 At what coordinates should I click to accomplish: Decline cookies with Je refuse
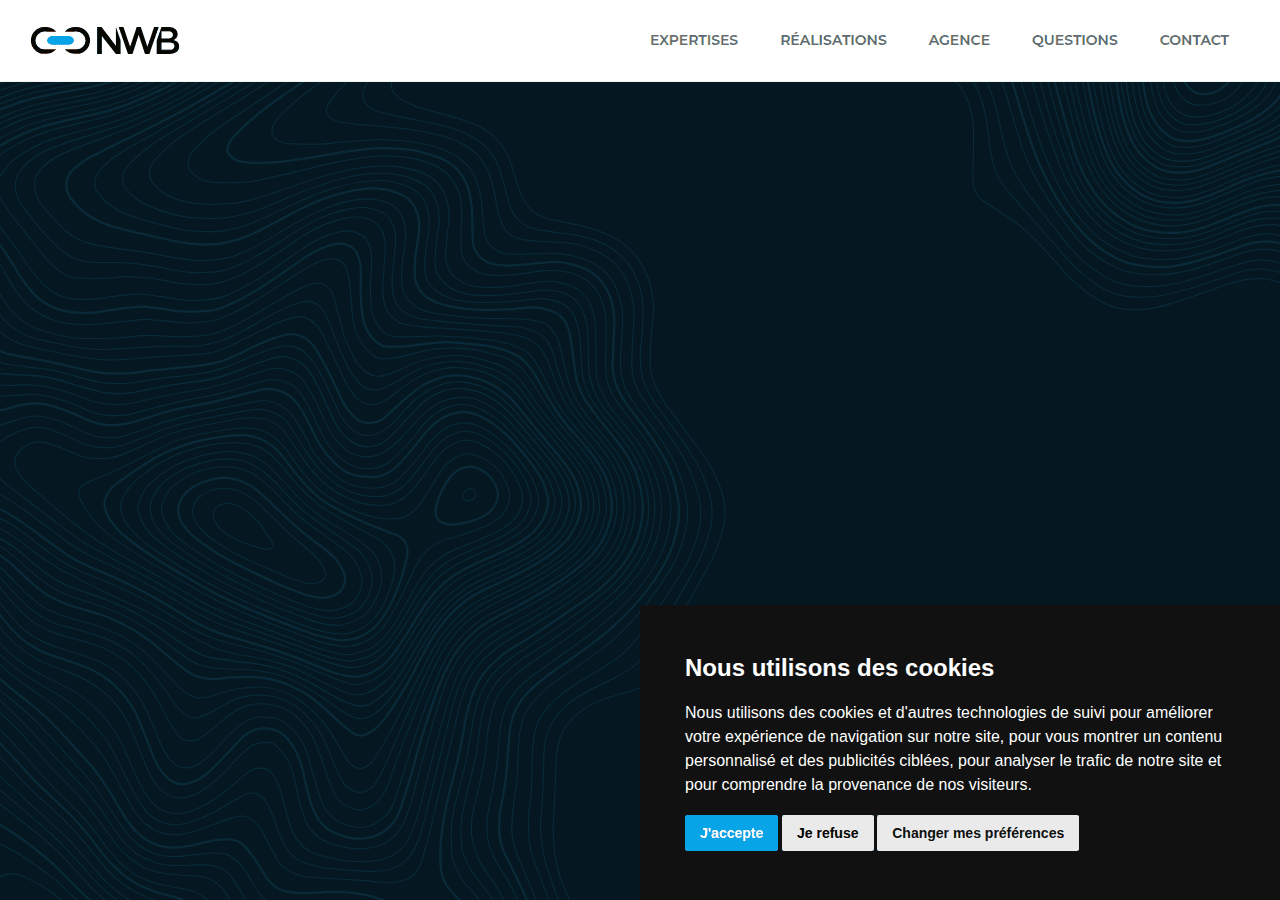click(x=828, y=833)
